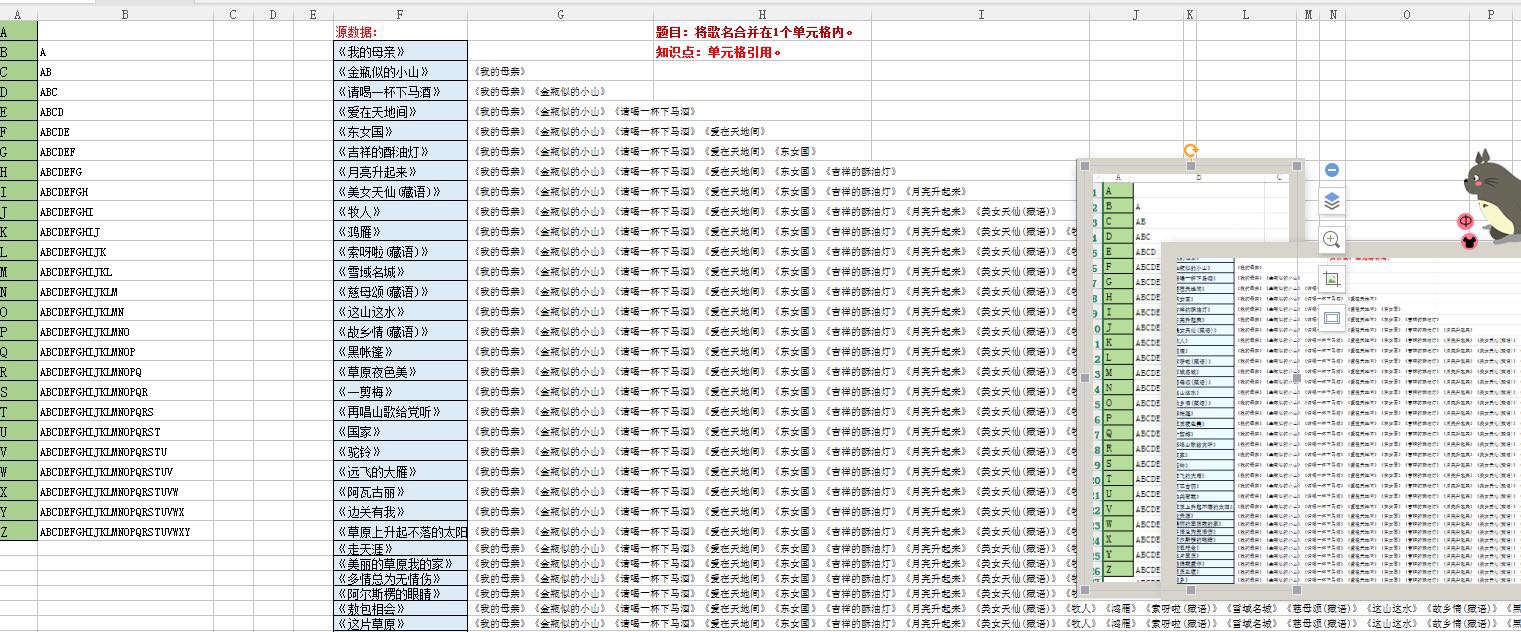Select source cell 《国家》
The height and width of the screenshot is (632, 1521).
click(400, 432)
